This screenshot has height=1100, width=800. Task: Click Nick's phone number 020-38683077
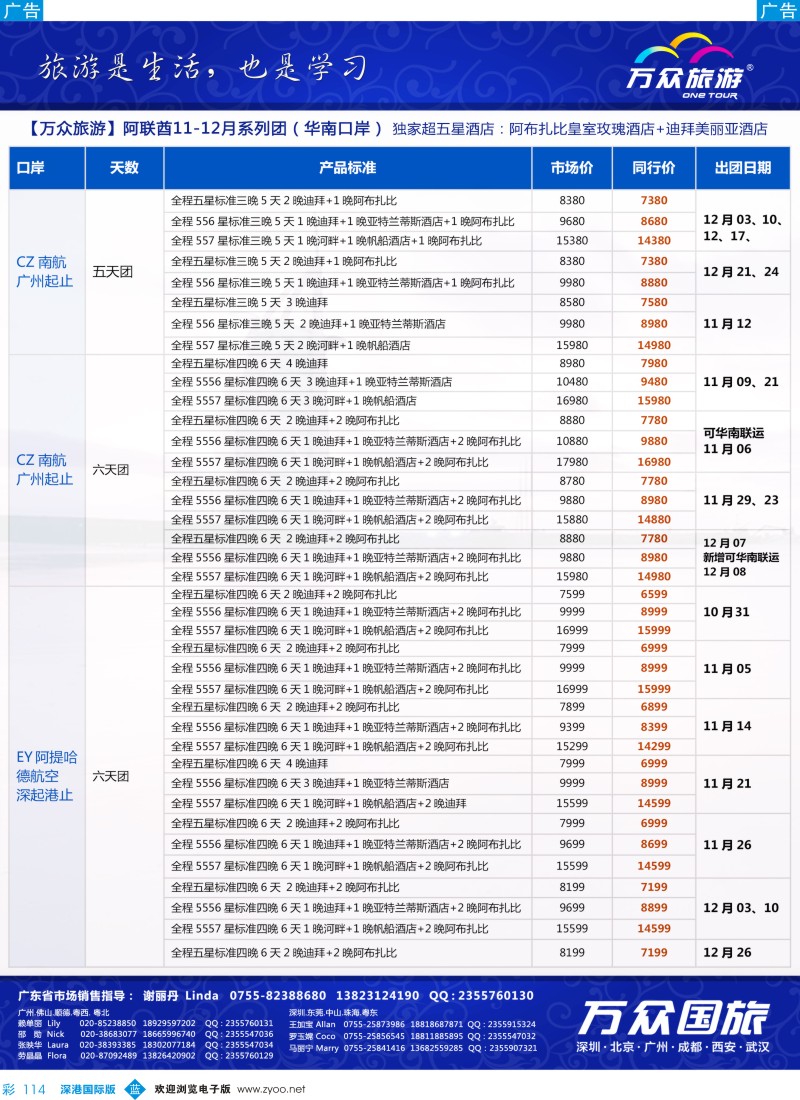coord(107,1034)
